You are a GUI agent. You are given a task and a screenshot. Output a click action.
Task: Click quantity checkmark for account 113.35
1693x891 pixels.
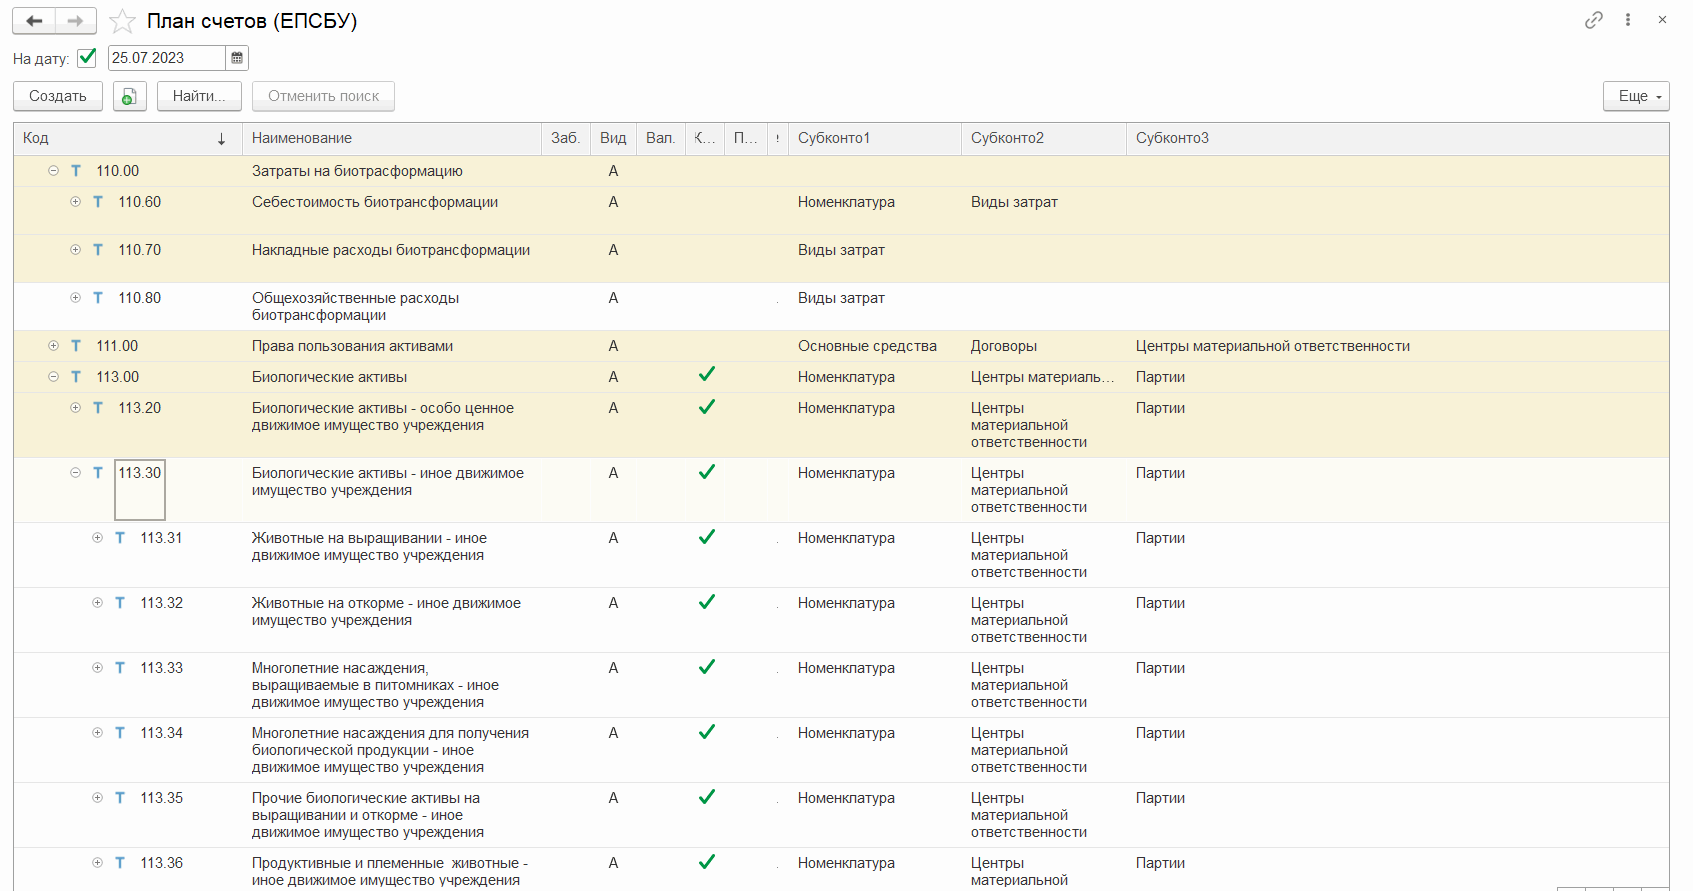tap(707, 797)
